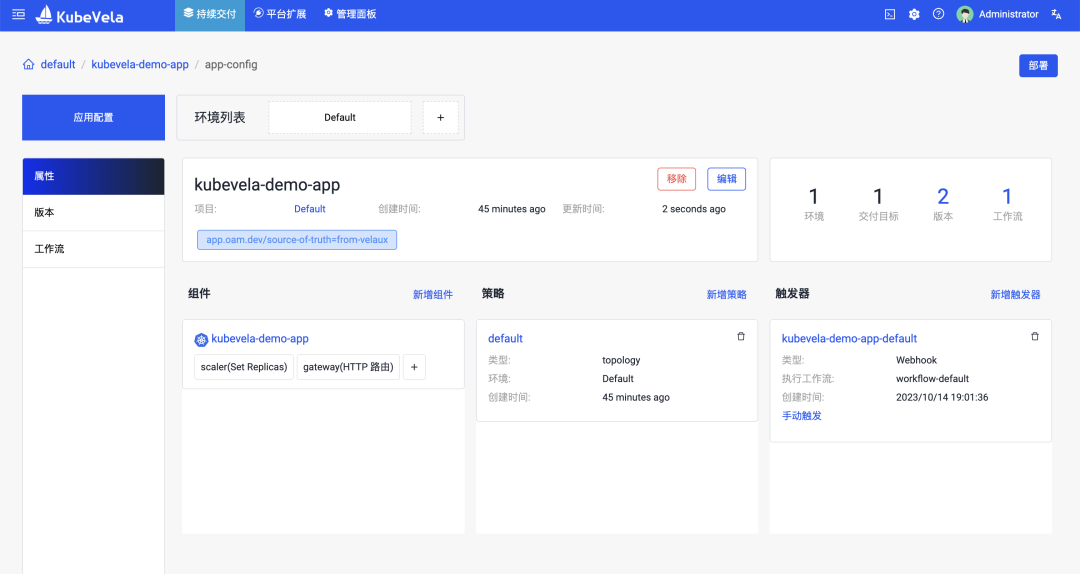
Task: Select 版本 in the left sidebar
Action: [94, 212]
